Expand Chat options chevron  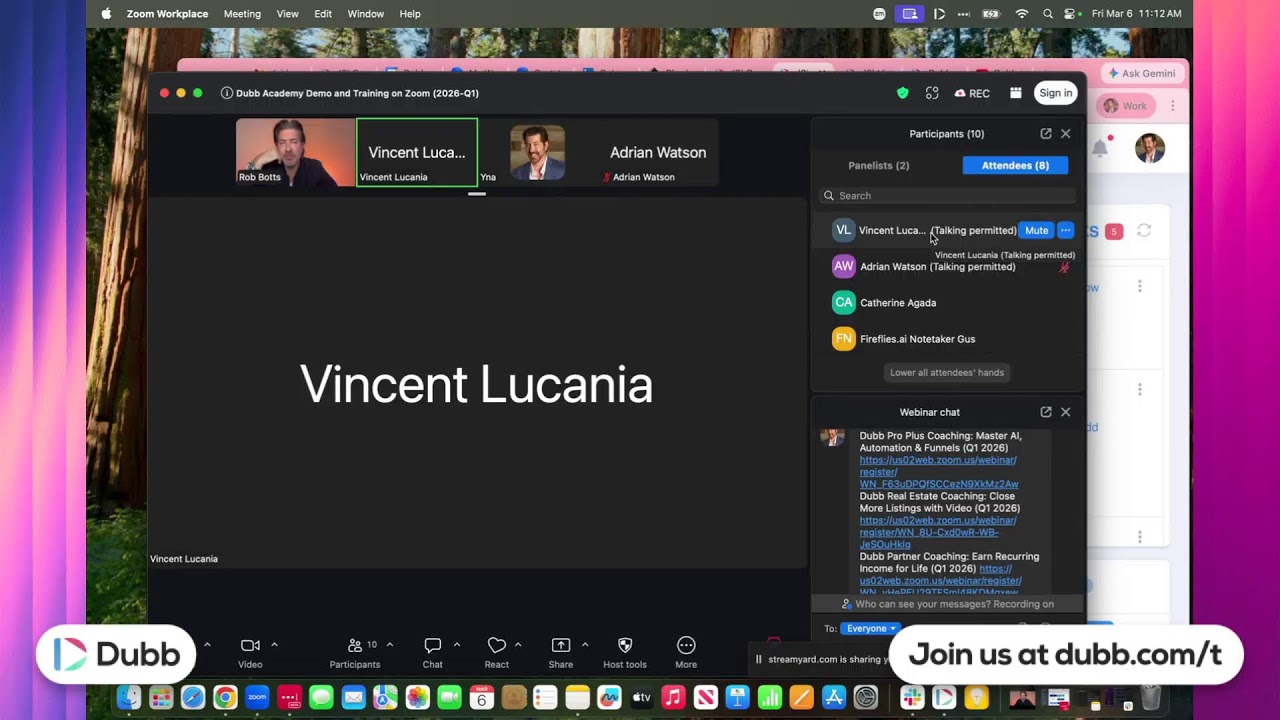tap(457, 645)
